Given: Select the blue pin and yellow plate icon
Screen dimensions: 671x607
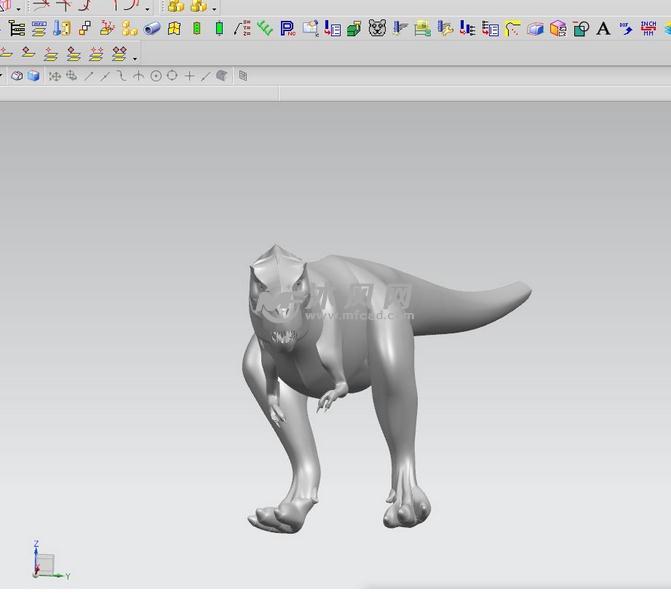Looking at the screenshot, I should [62, 29].
